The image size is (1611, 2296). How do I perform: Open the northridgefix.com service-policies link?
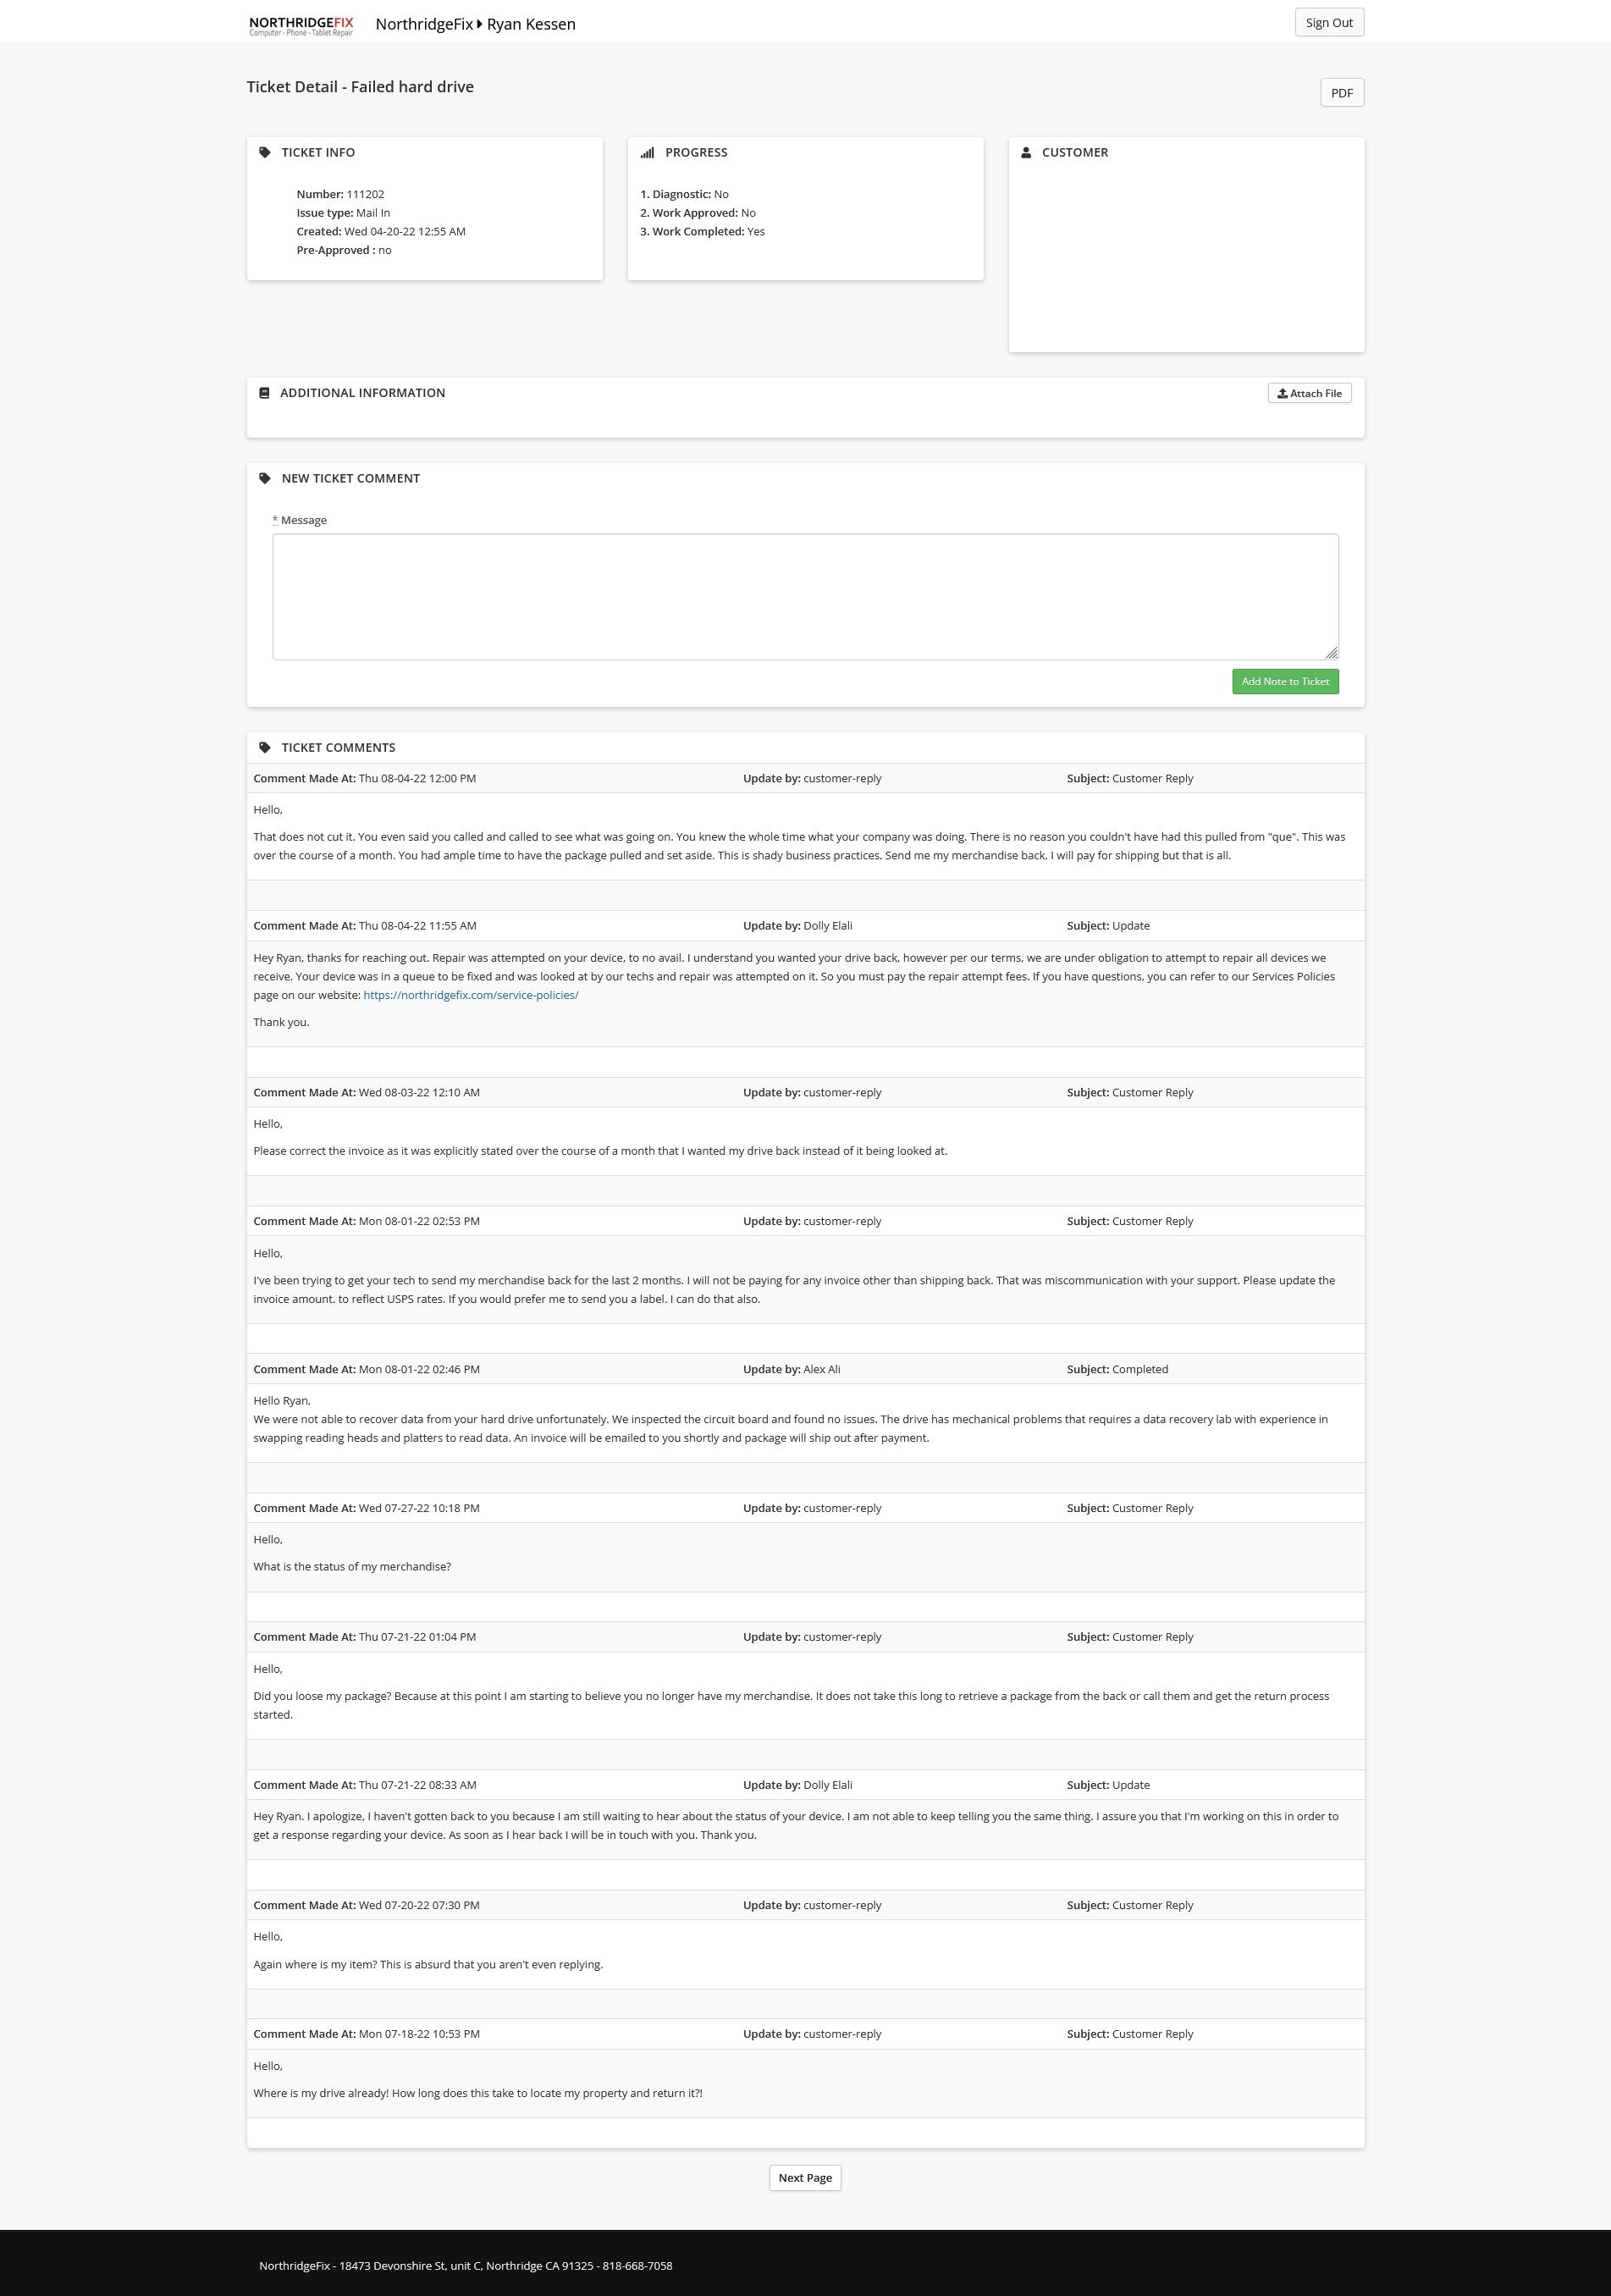click(x=471, y=996)
